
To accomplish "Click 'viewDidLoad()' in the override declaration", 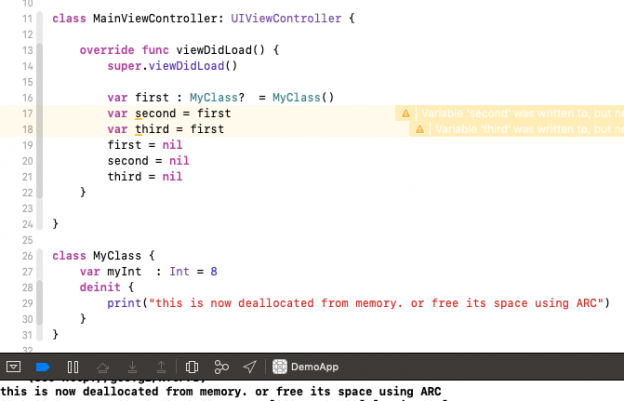I will (220, 50).
